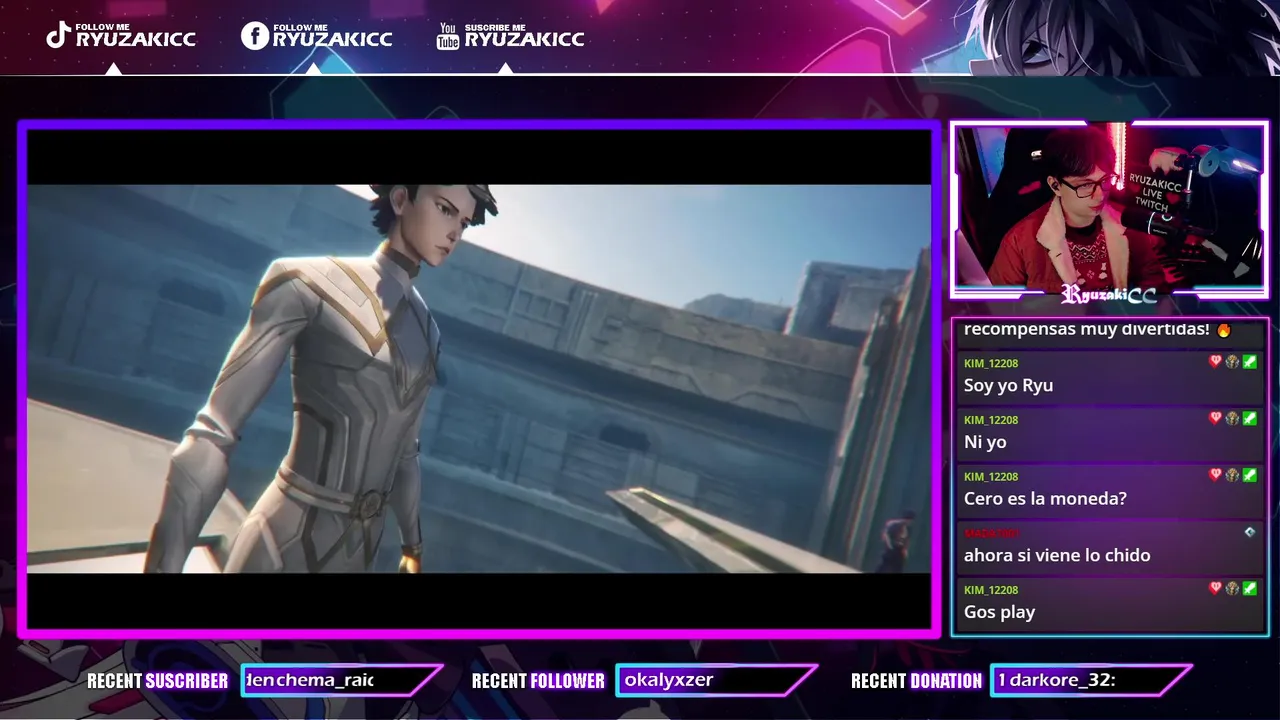Select the chat message "Ni yo"
The height and width of the screenshot is (720, 1280).
point(985,442)
